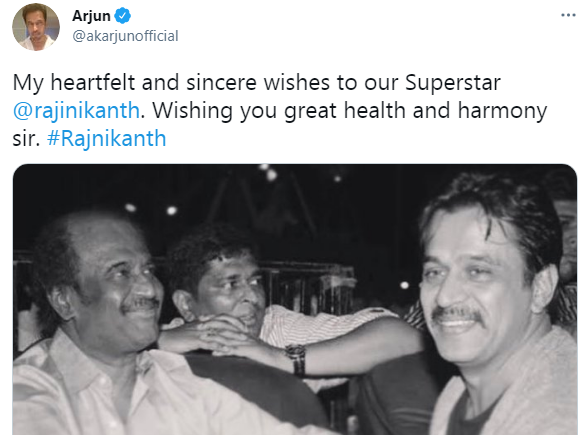Image resolution: width=588 pixels, height=435 pixels.
Task: Open Arjun's round profile avatar
Action: click(x=36, y=27)
